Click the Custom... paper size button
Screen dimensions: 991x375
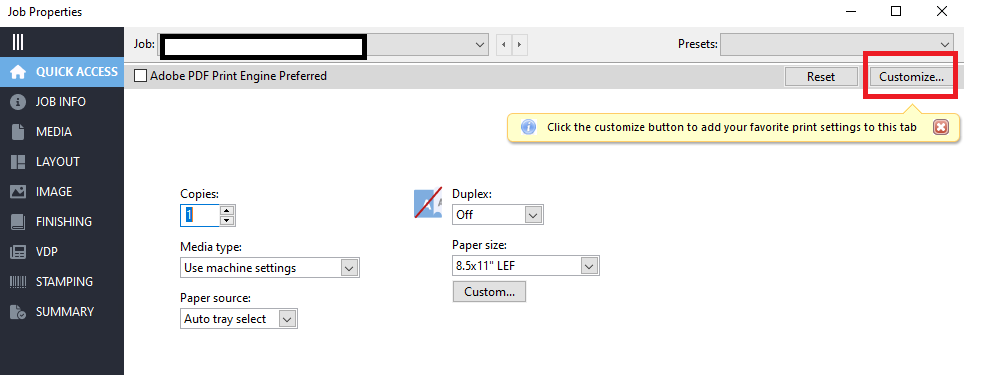(489, 292)
